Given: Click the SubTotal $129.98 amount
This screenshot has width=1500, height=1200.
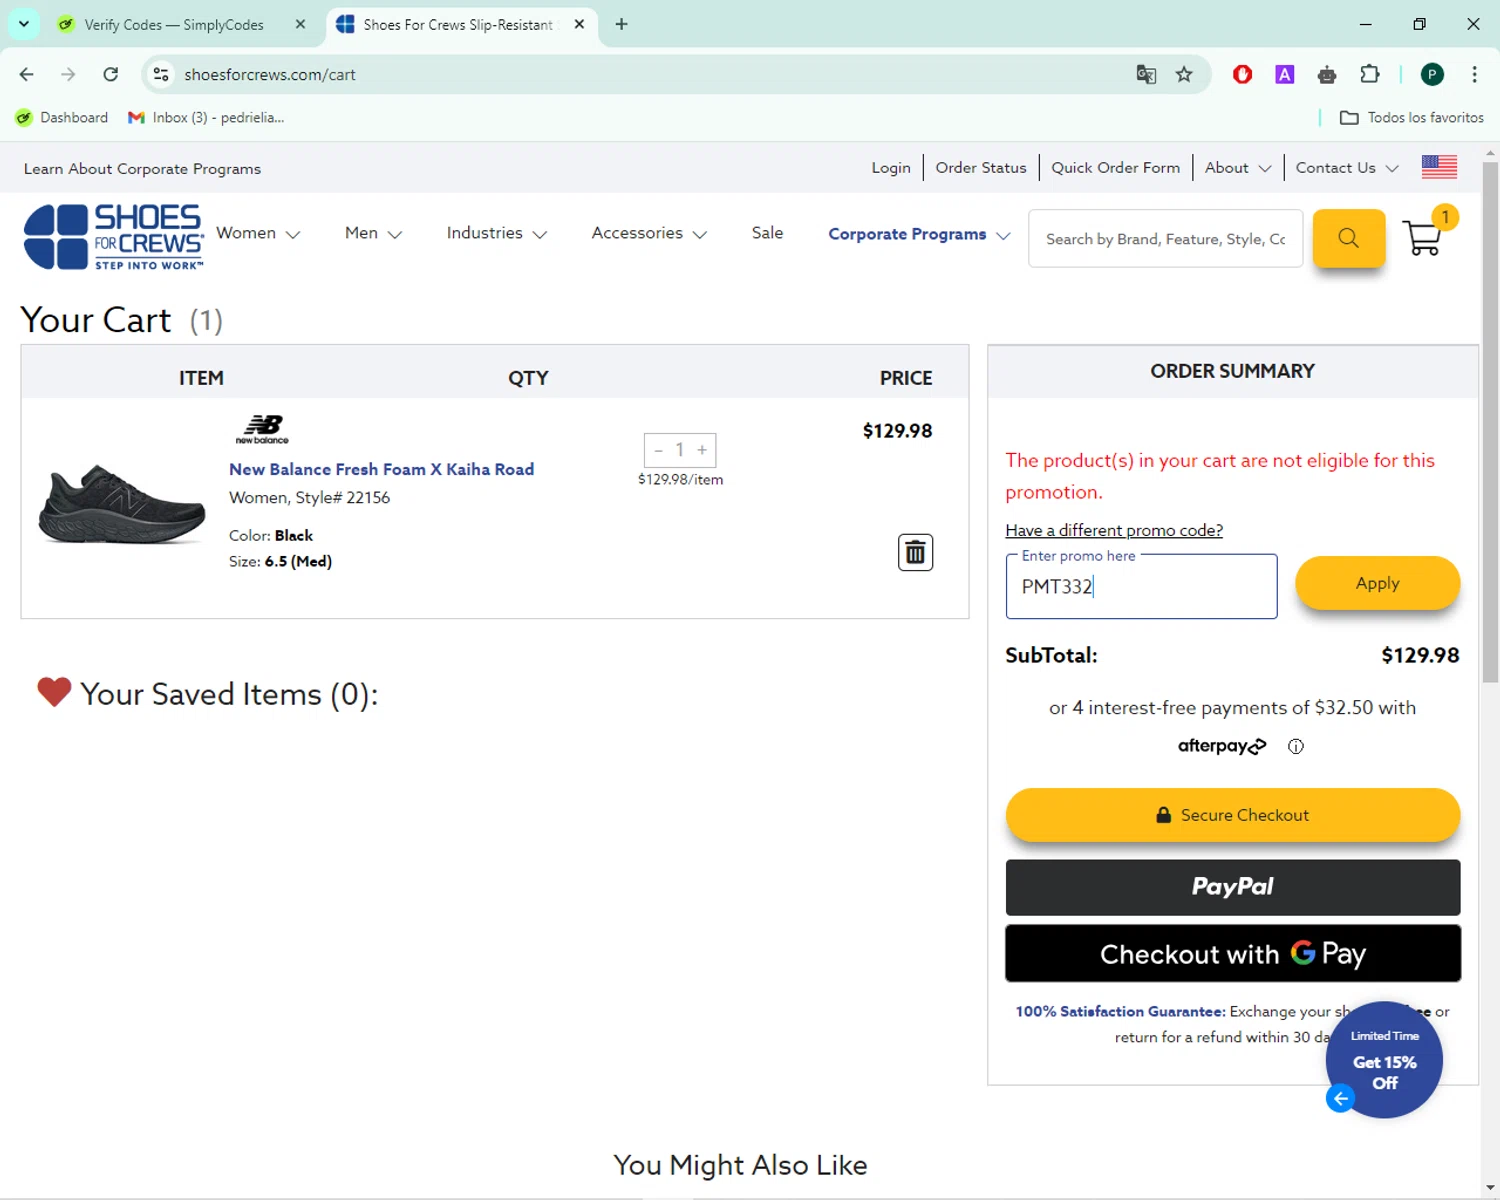Looking at the screenshot, I should pyautogui.click(x=1420, y=655).
